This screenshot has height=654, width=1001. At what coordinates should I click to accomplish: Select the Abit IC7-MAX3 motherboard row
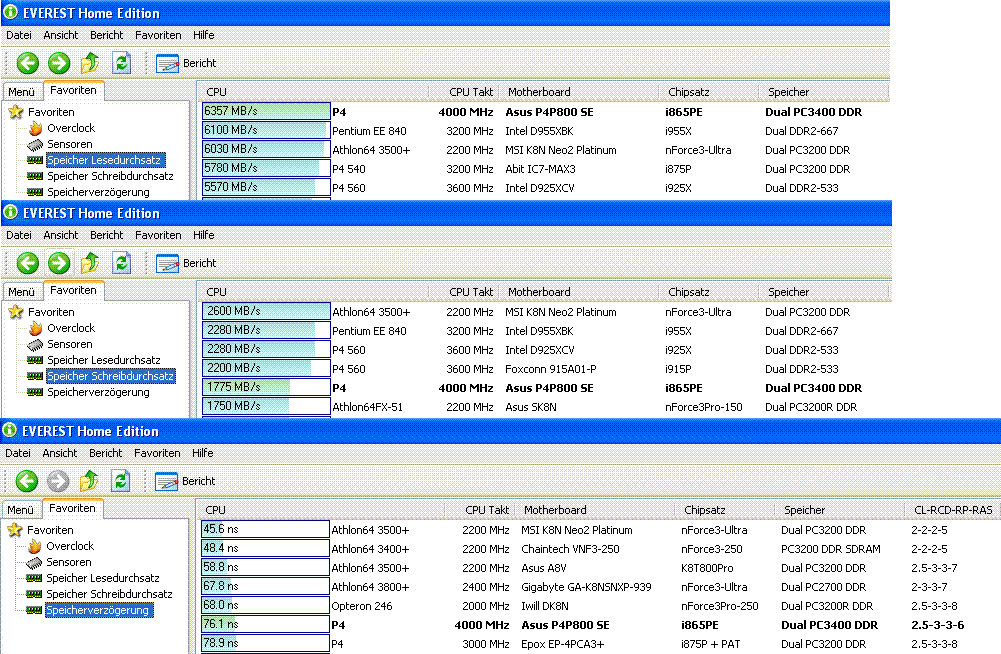pos(545,169)
